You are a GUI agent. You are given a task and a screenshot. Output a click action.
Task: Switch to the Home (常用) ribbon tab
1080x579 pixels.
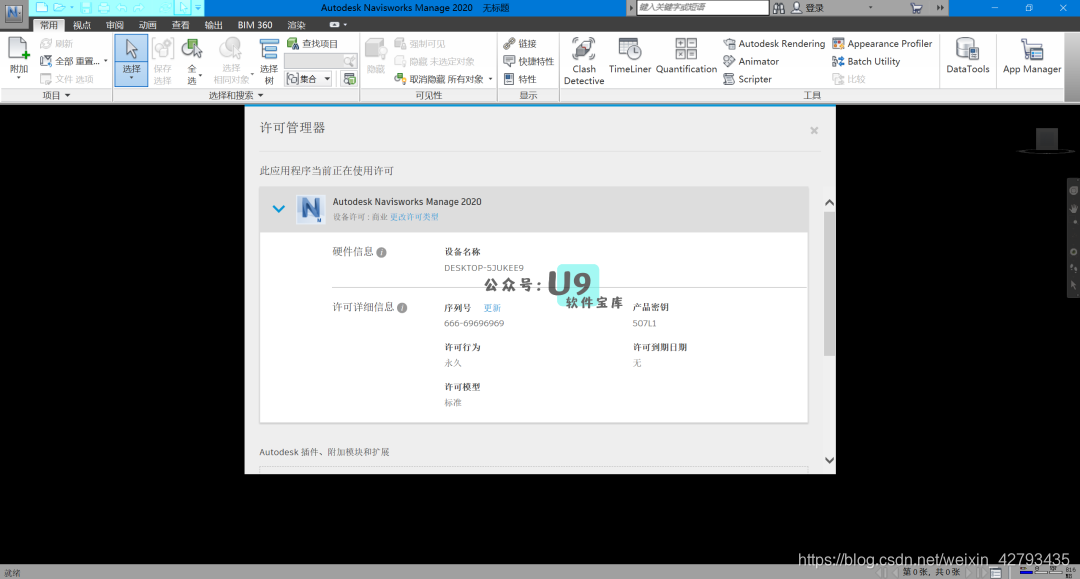click(x=48, y=25)
